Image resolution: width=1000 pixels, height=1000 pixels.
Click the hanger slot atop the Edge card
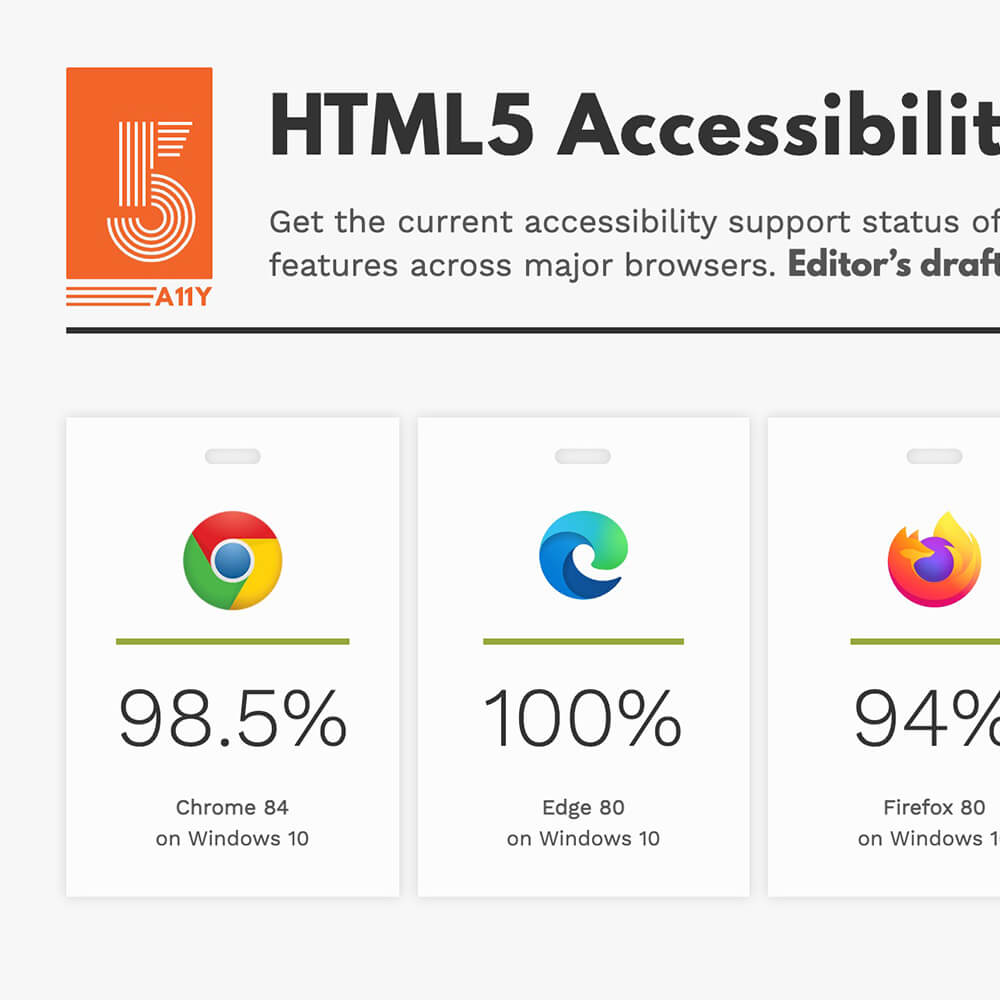(583, 456)
